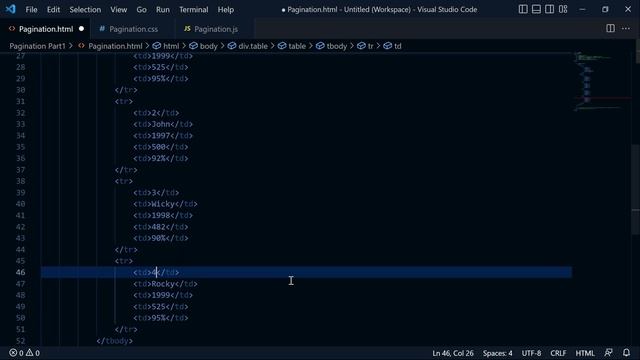The height and width of the screenshot is (360, 640).
Task: Click the 1997 td line
Action: [x=163, y=136]
